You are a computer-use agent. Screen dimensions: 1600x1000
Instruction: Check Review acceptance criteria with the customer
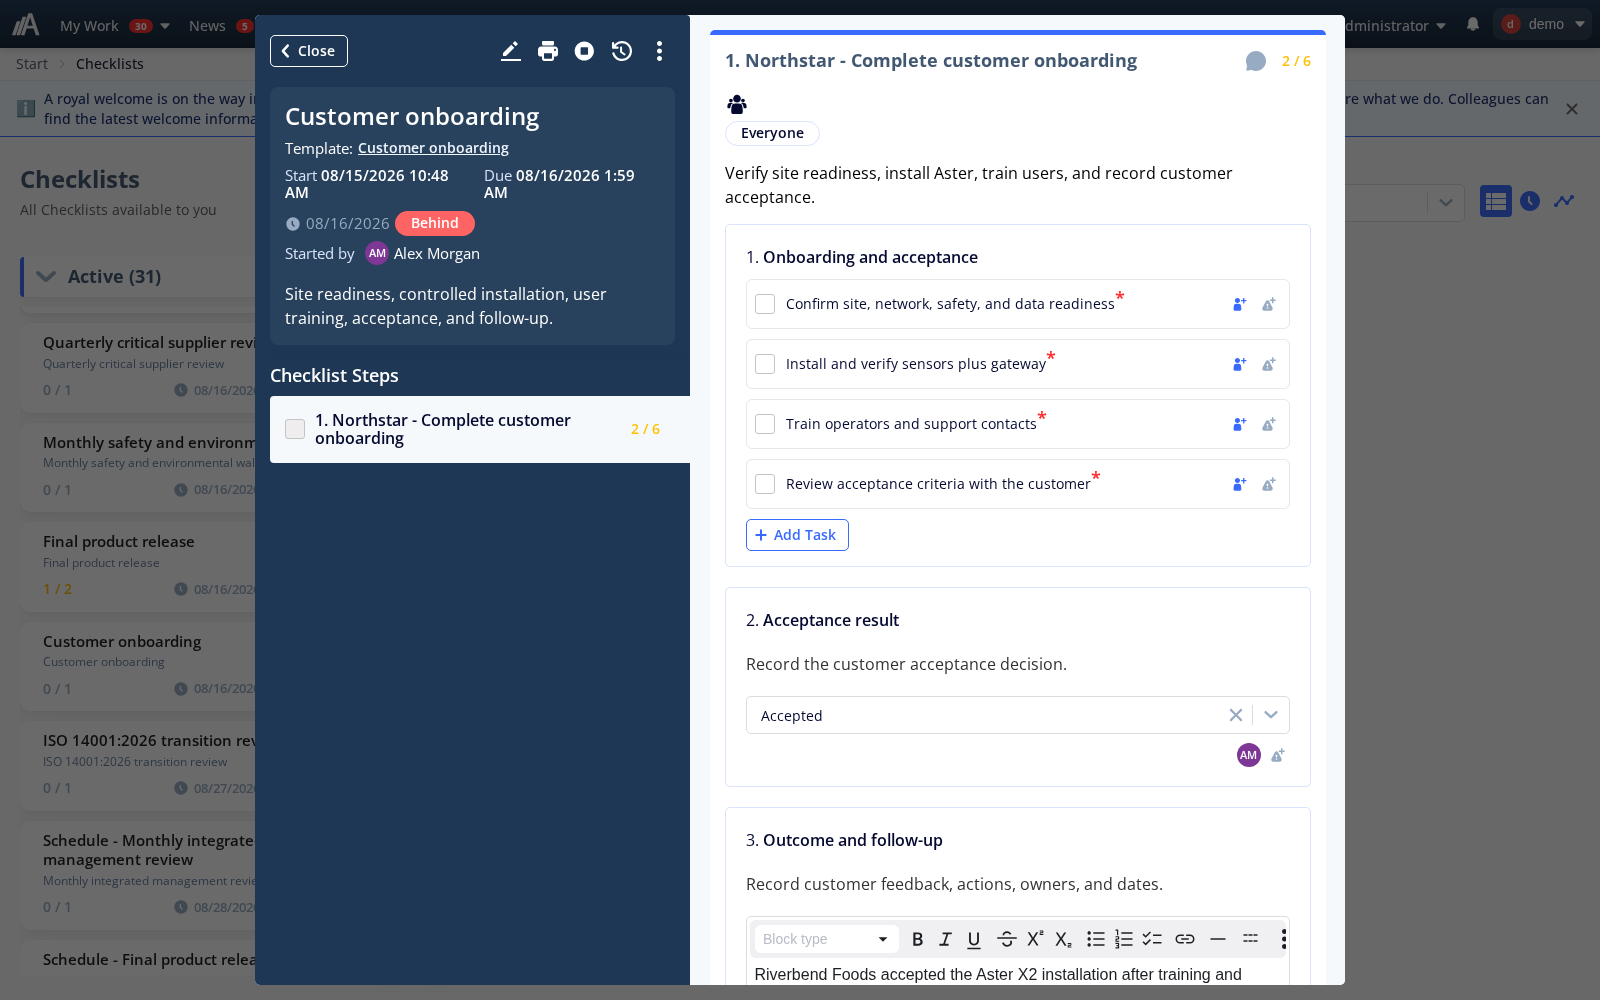(x=765, y=484)
